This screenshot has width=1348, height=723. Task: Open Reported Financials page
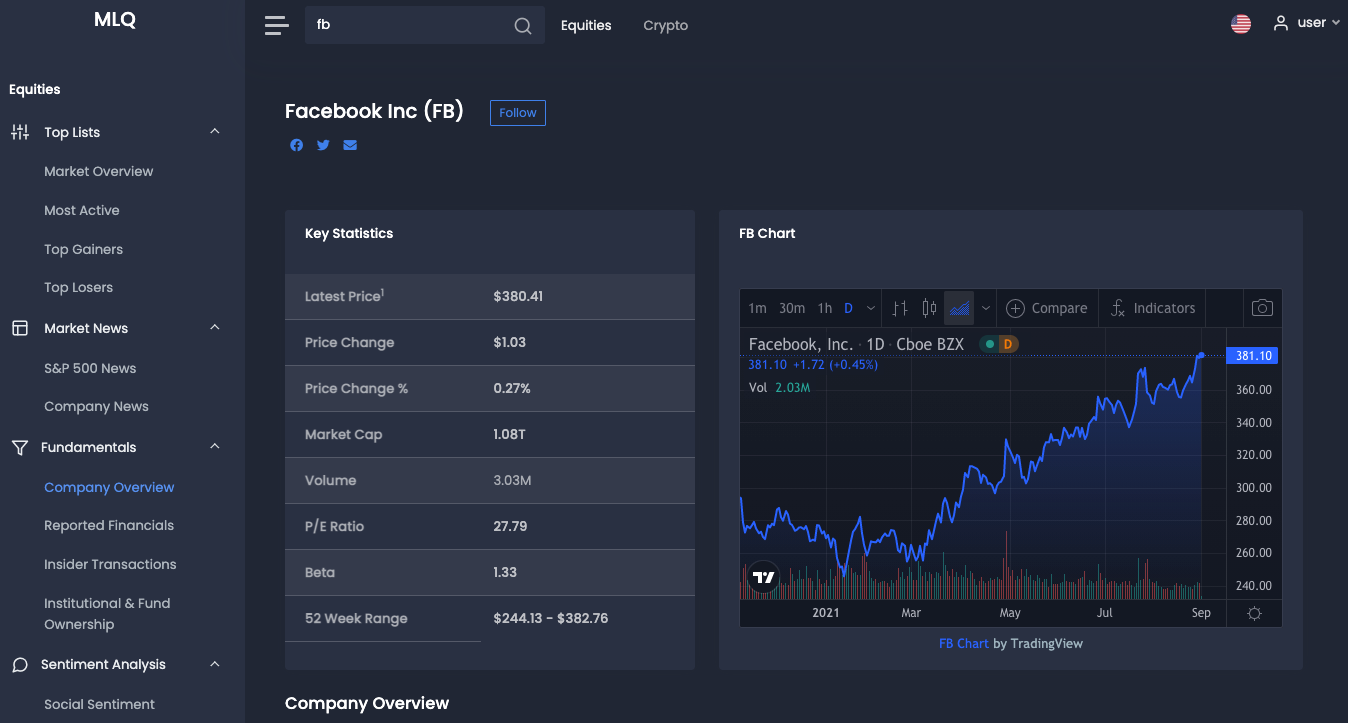point(109,526)
